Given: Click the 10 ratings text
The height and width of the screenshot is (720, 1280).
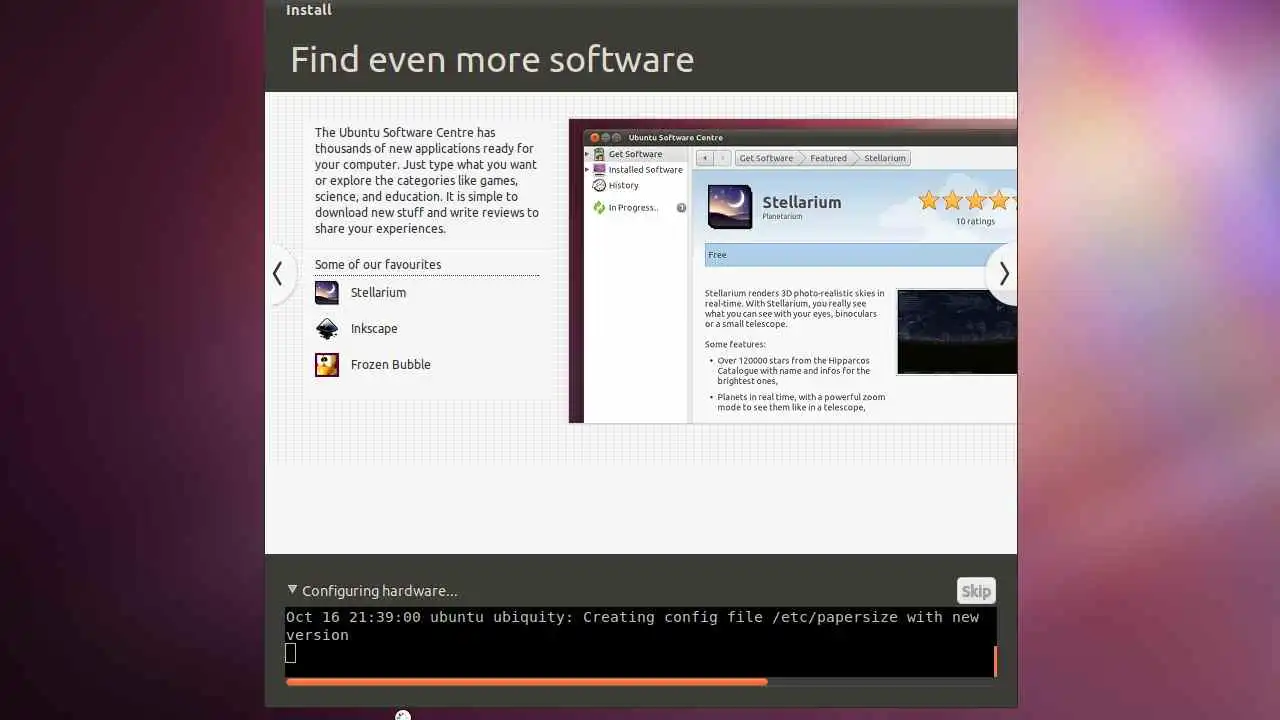Looking at the screenshot, I should click(x=975, y=222).
